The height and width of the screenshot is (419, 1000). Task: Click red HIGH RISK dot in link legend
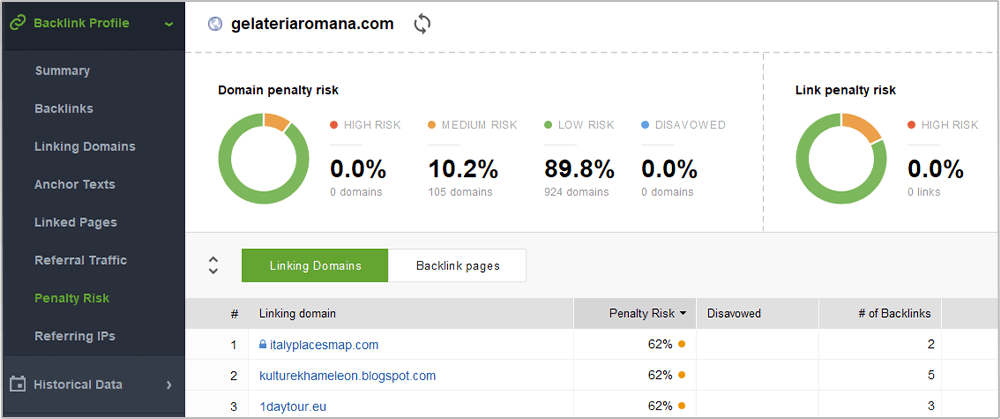coord(911,125)
